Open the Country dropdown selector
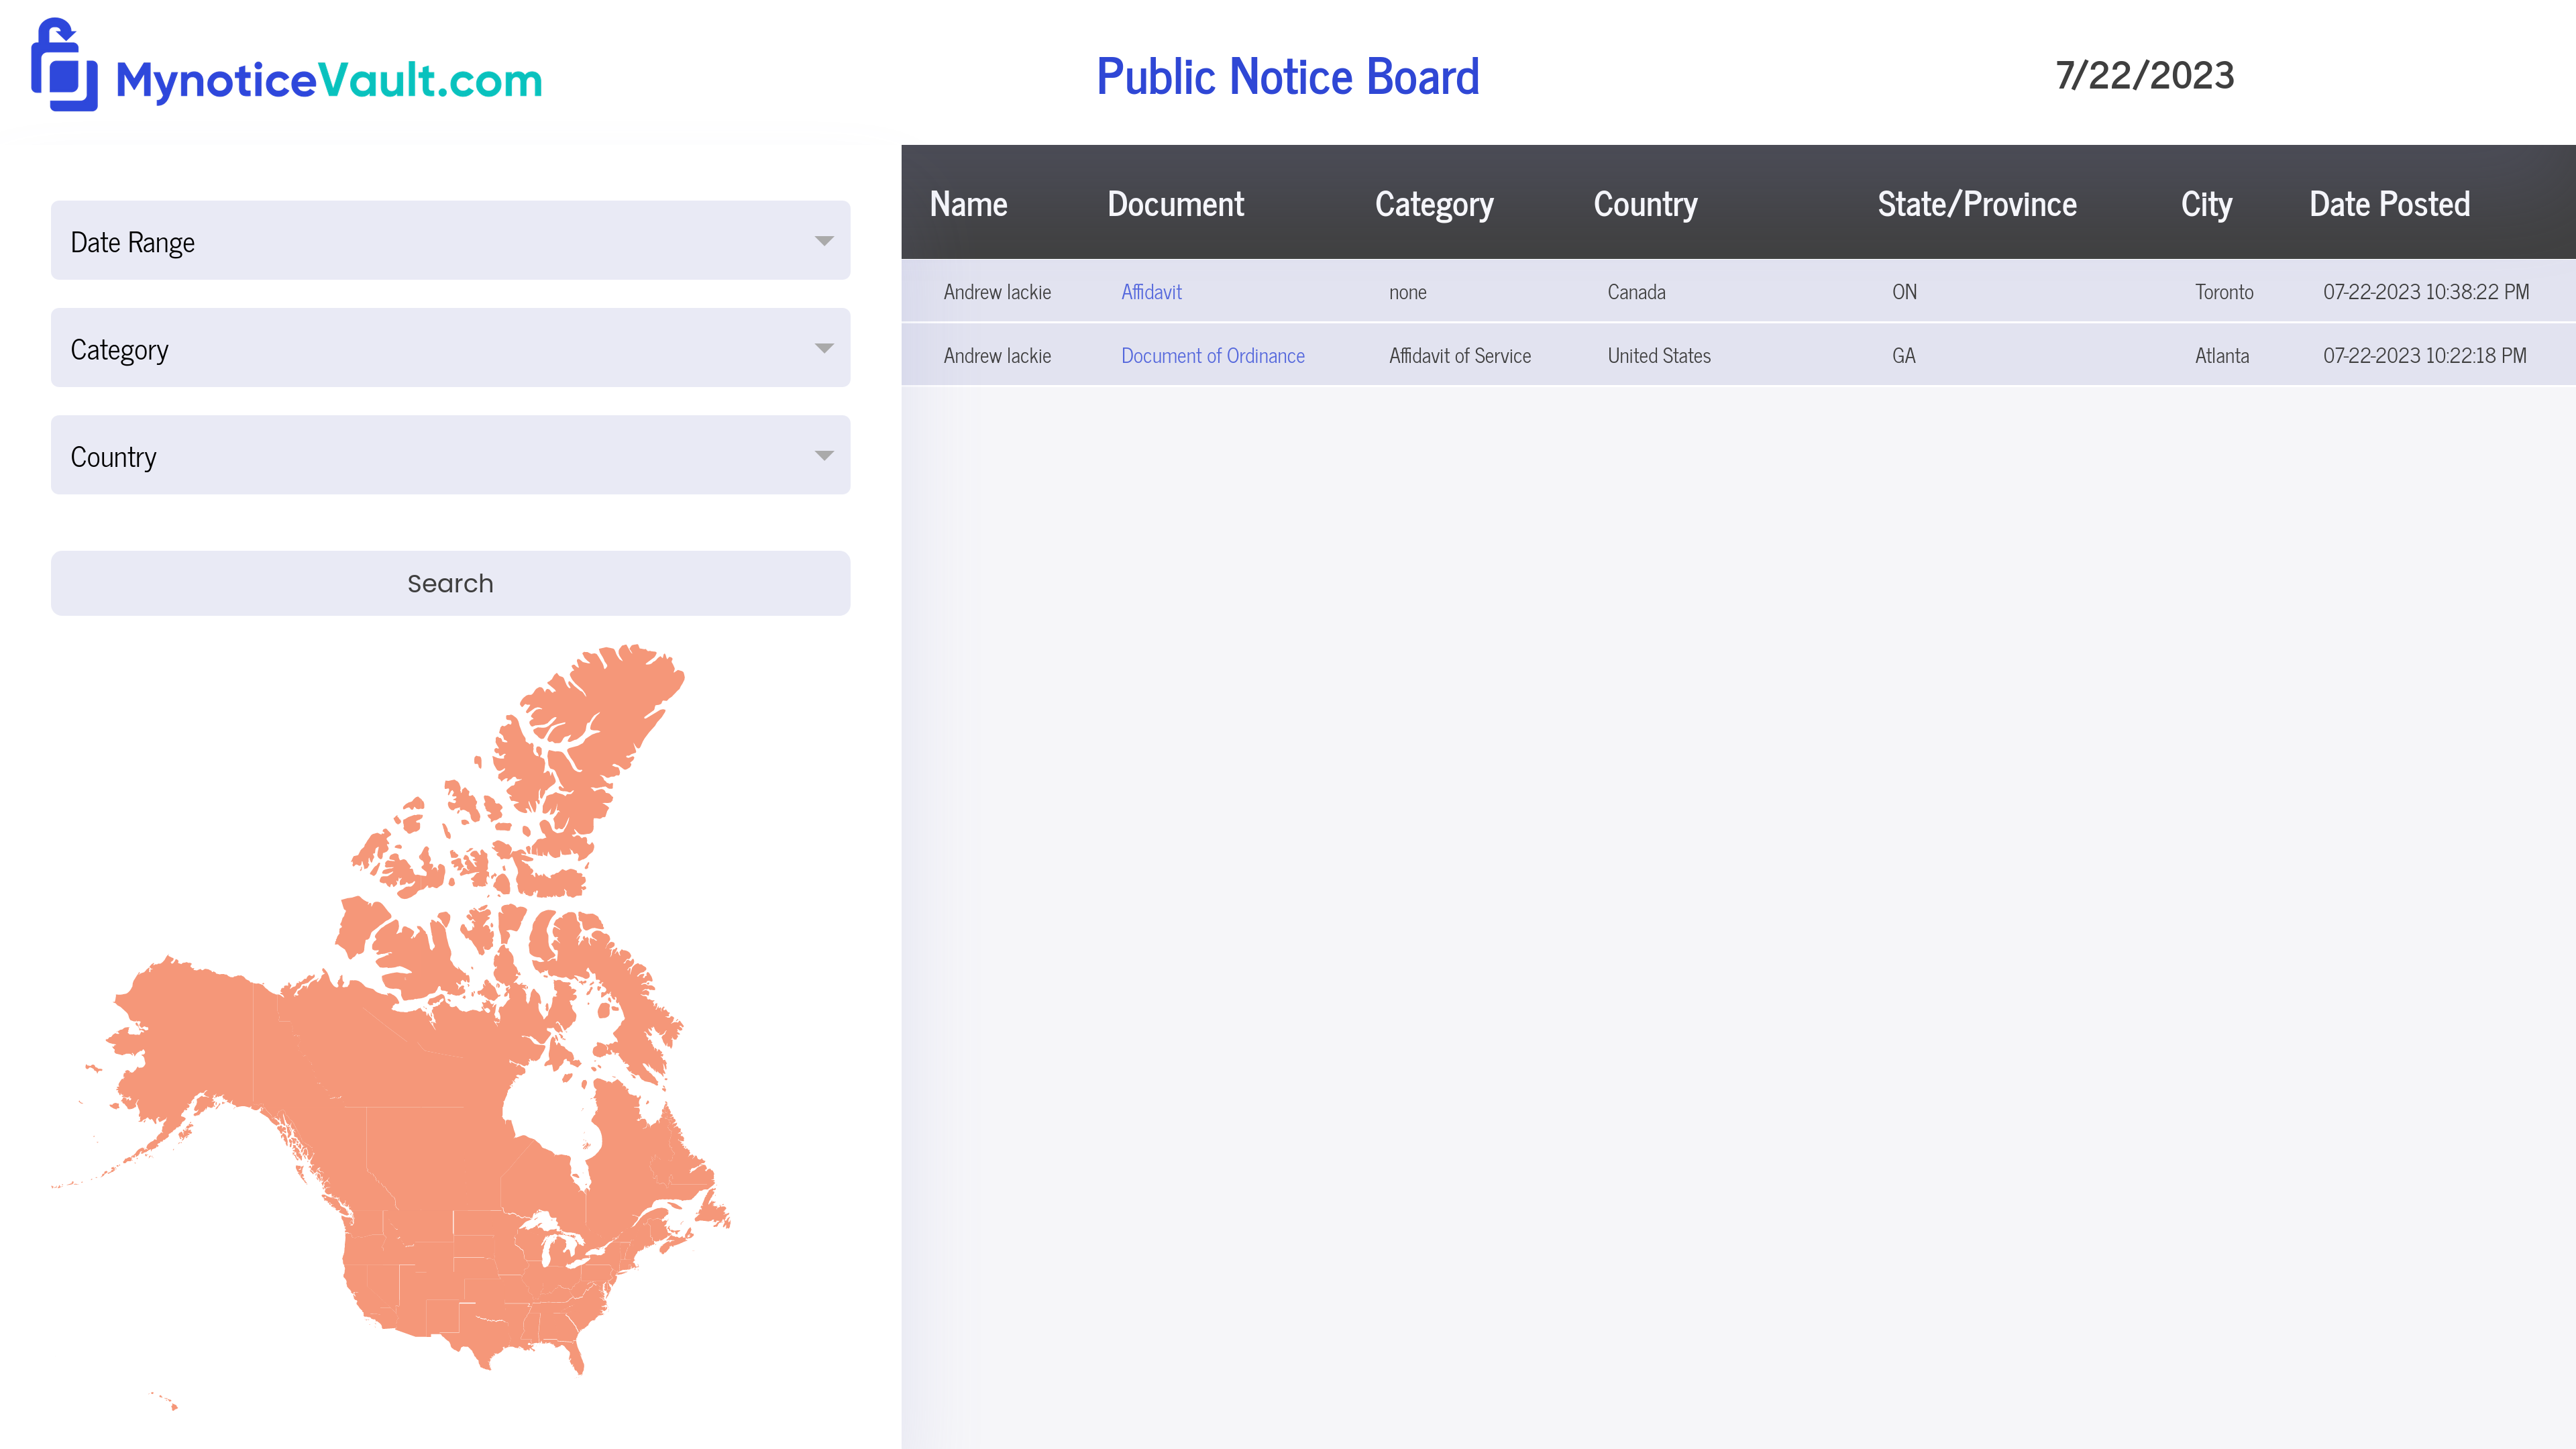2576x1449 pixels. pyautogui.click(x=450, y=456)
